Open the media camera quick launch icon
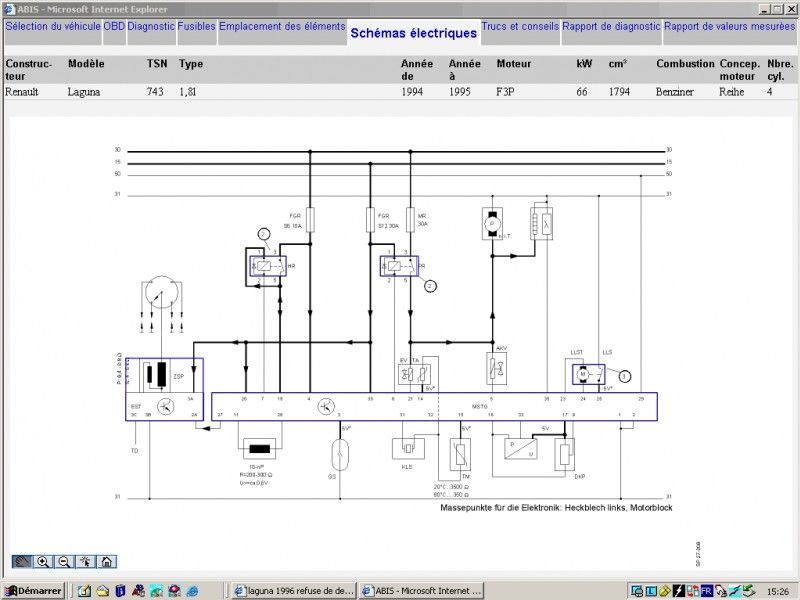Screen dimensions: 800x600 [x=138, y=591]
